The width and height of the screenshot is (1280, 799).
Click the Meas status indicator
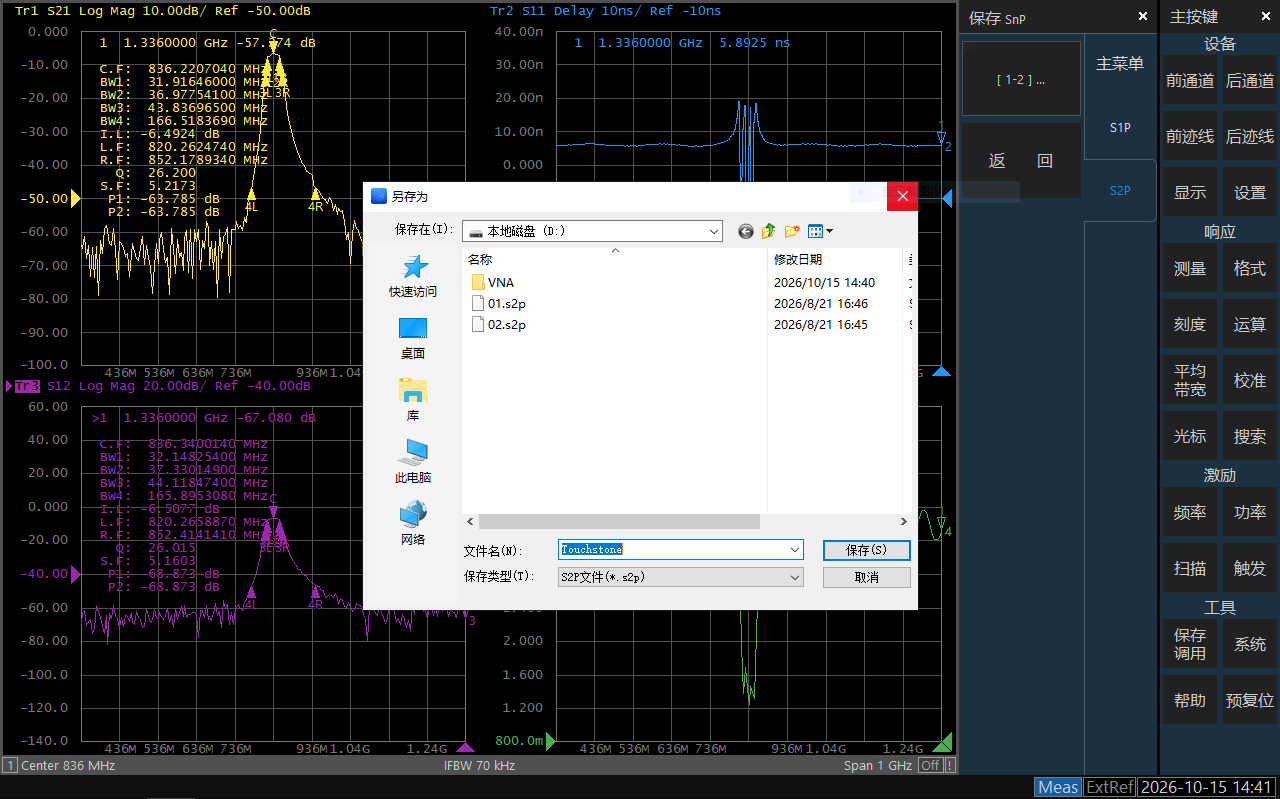(1058, 787)
